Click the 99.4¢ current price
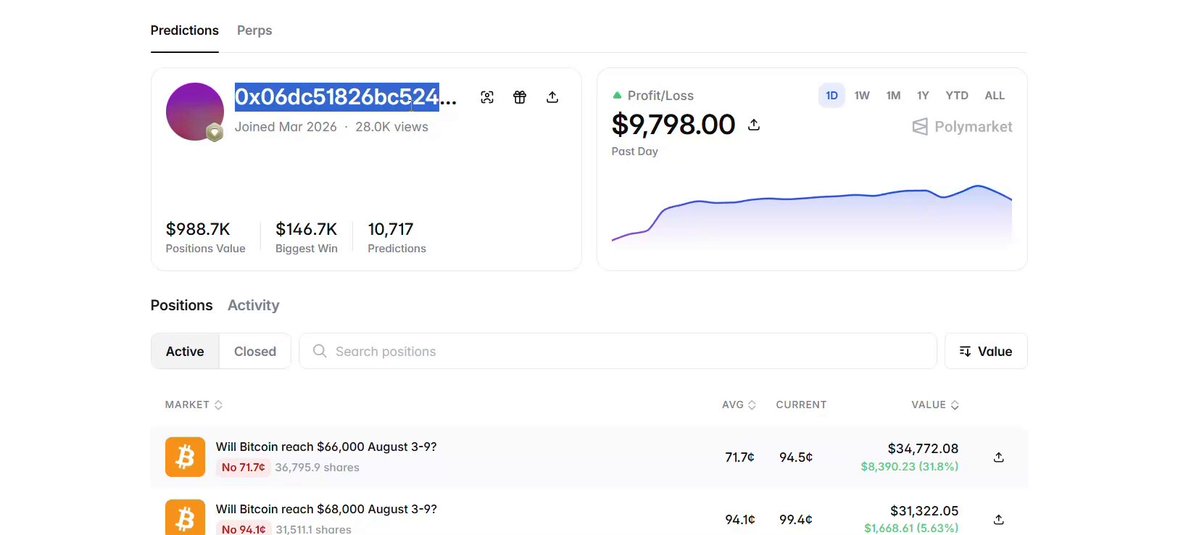 tap(796, 520)
